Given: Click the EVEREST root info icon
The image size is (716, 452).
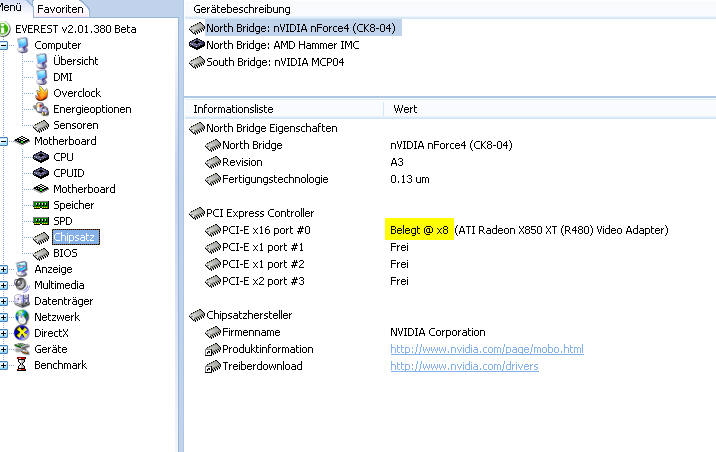Looking at the screenshot, I should coord(5,29).
